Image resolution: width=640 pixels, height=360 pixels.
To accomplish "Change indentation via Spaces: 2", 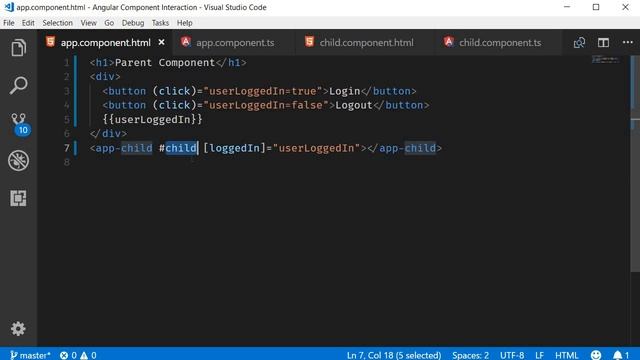I will [470, 355].
